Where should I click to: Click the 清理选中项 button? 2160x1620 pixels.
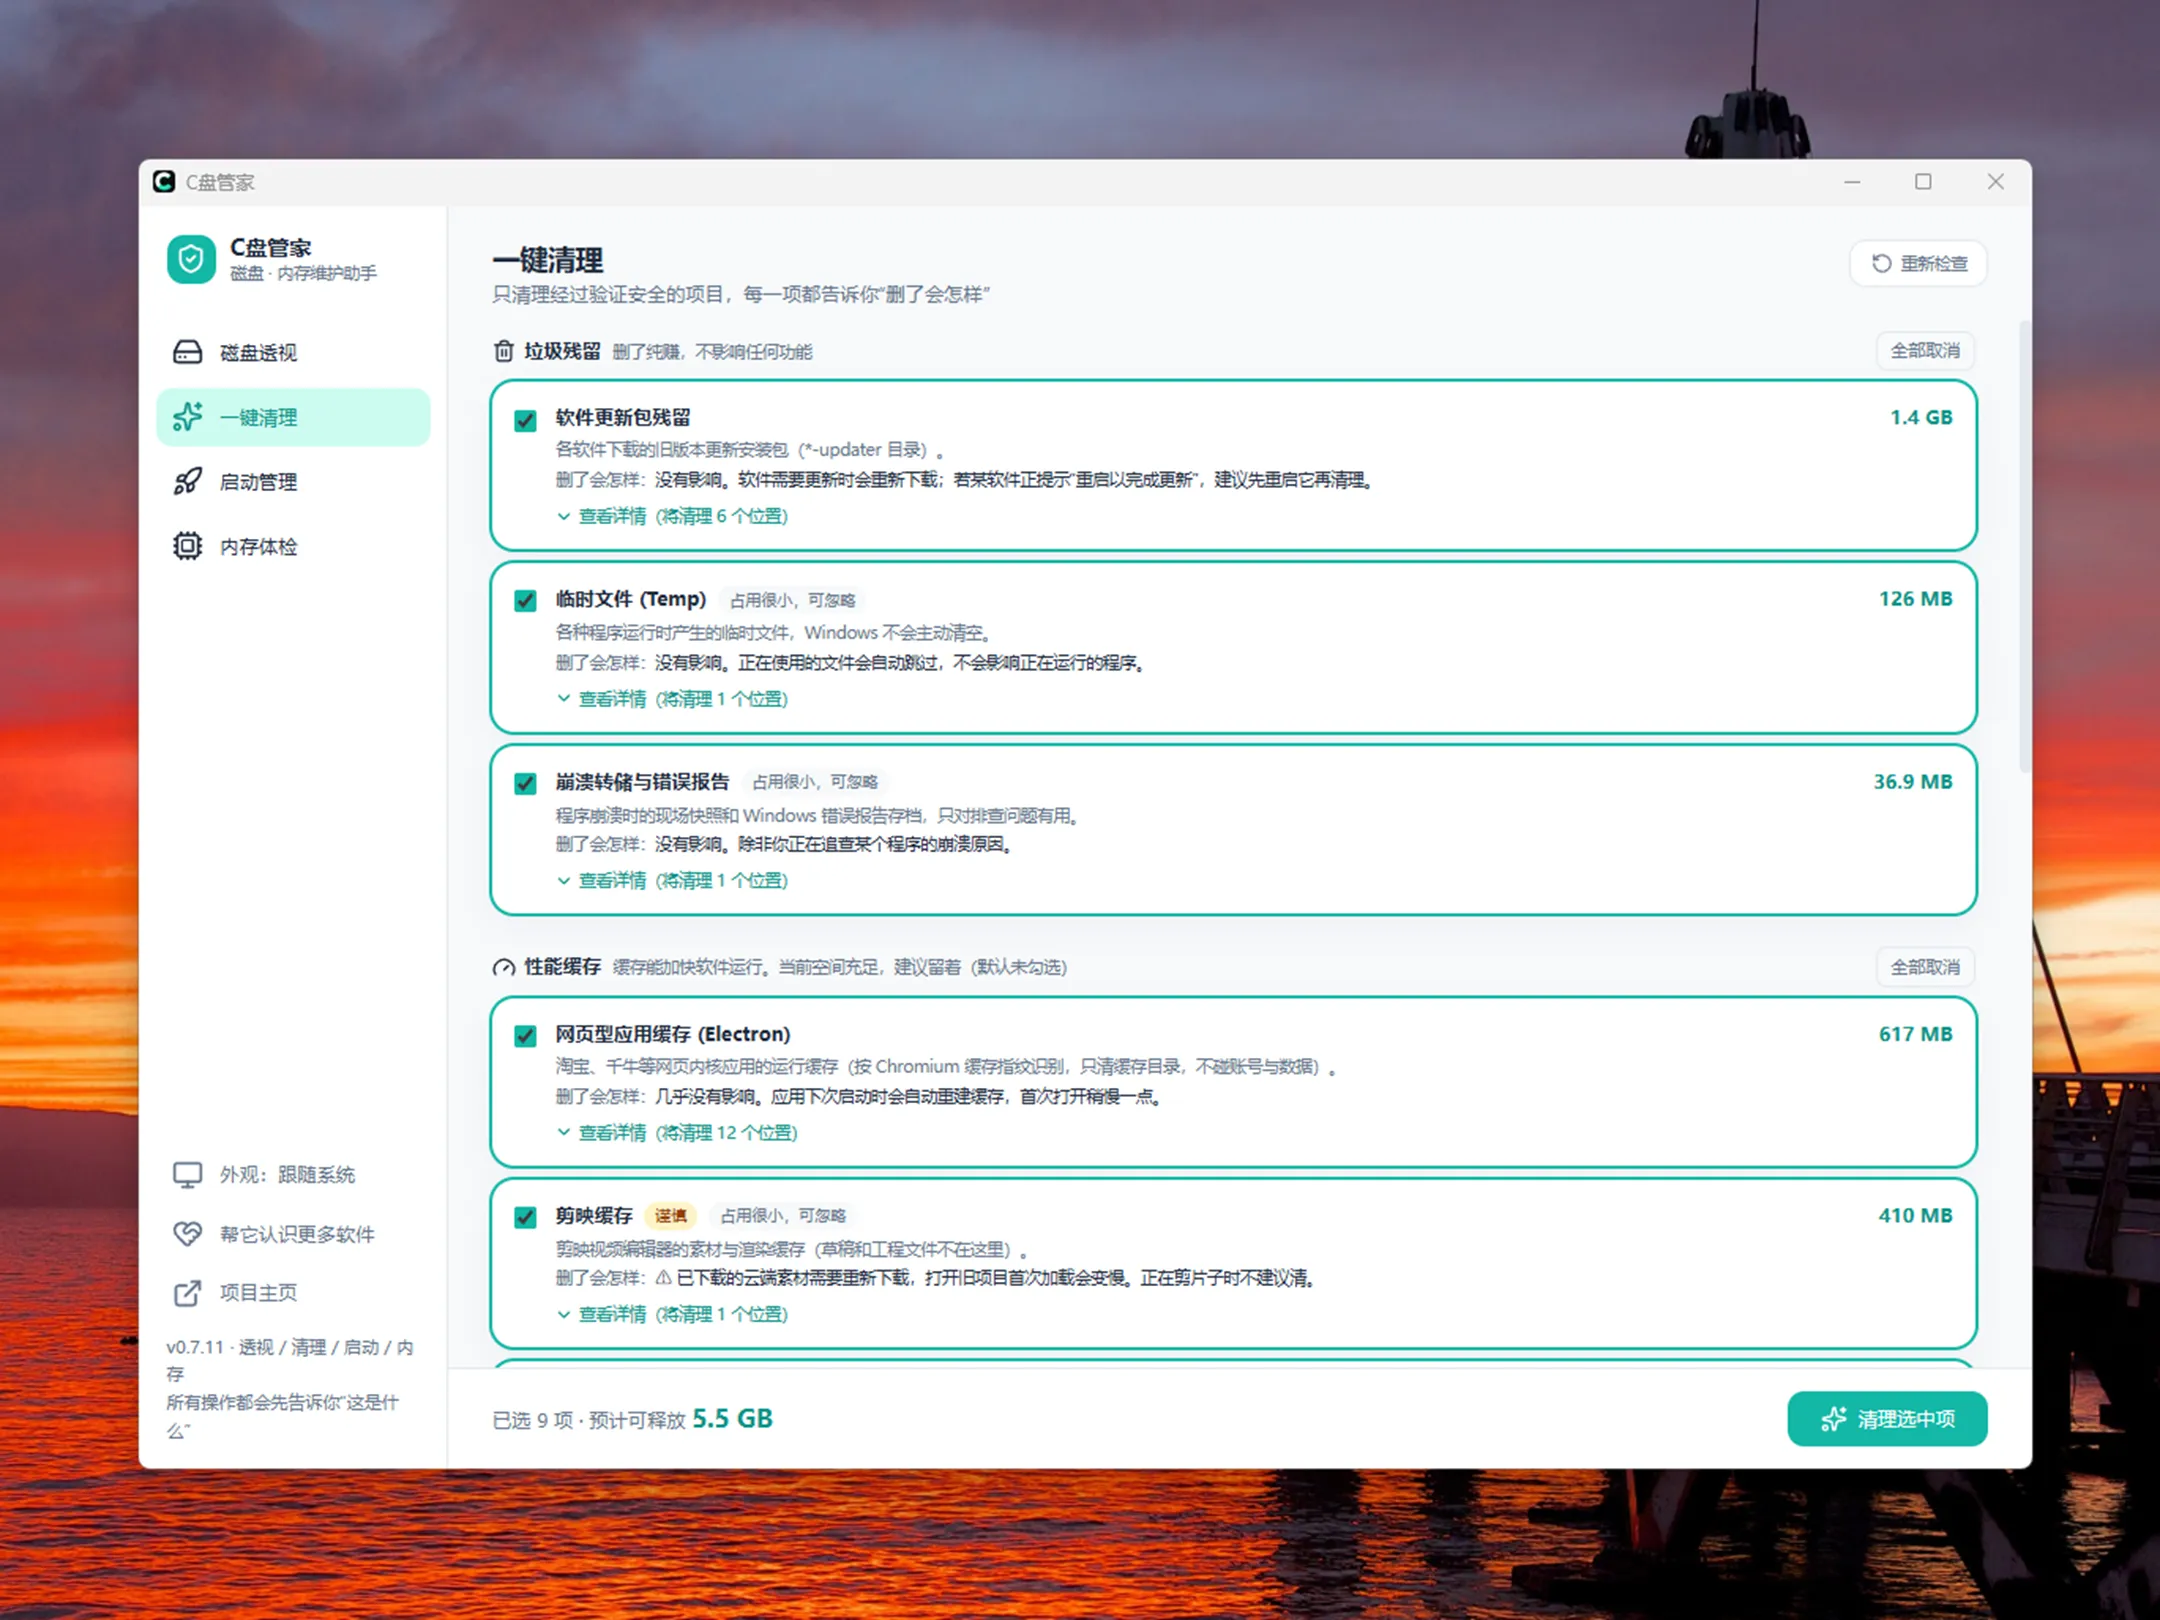click(x=1886, y=1418)
